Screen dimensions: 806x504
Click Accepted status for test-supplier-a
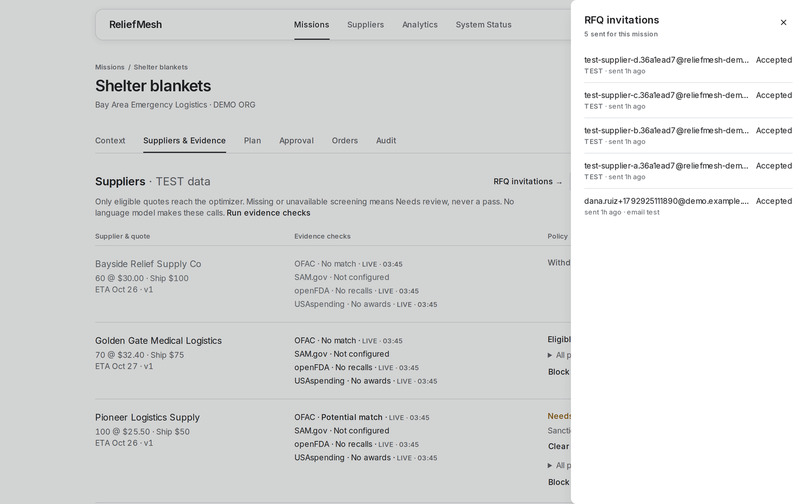pos(774,166)
